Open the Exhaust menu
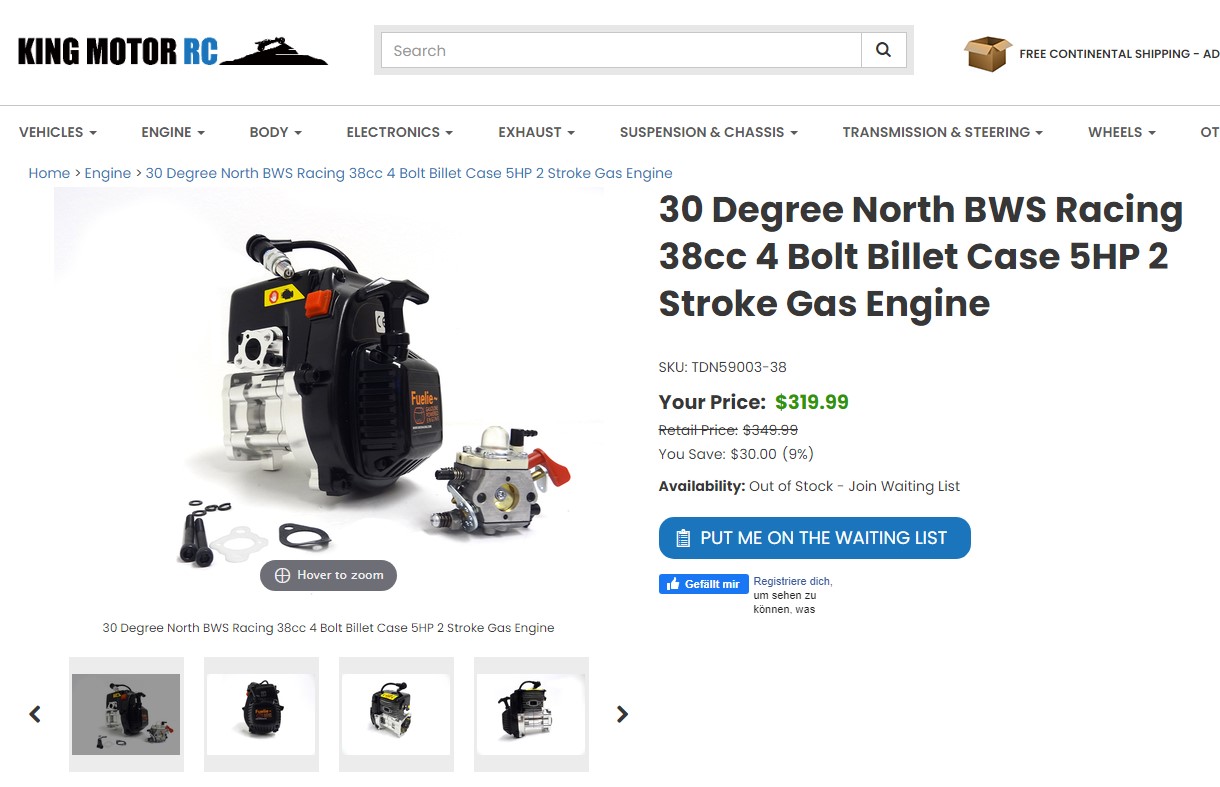This screenshot has height=787, width=1220. (x=537, y=132)
